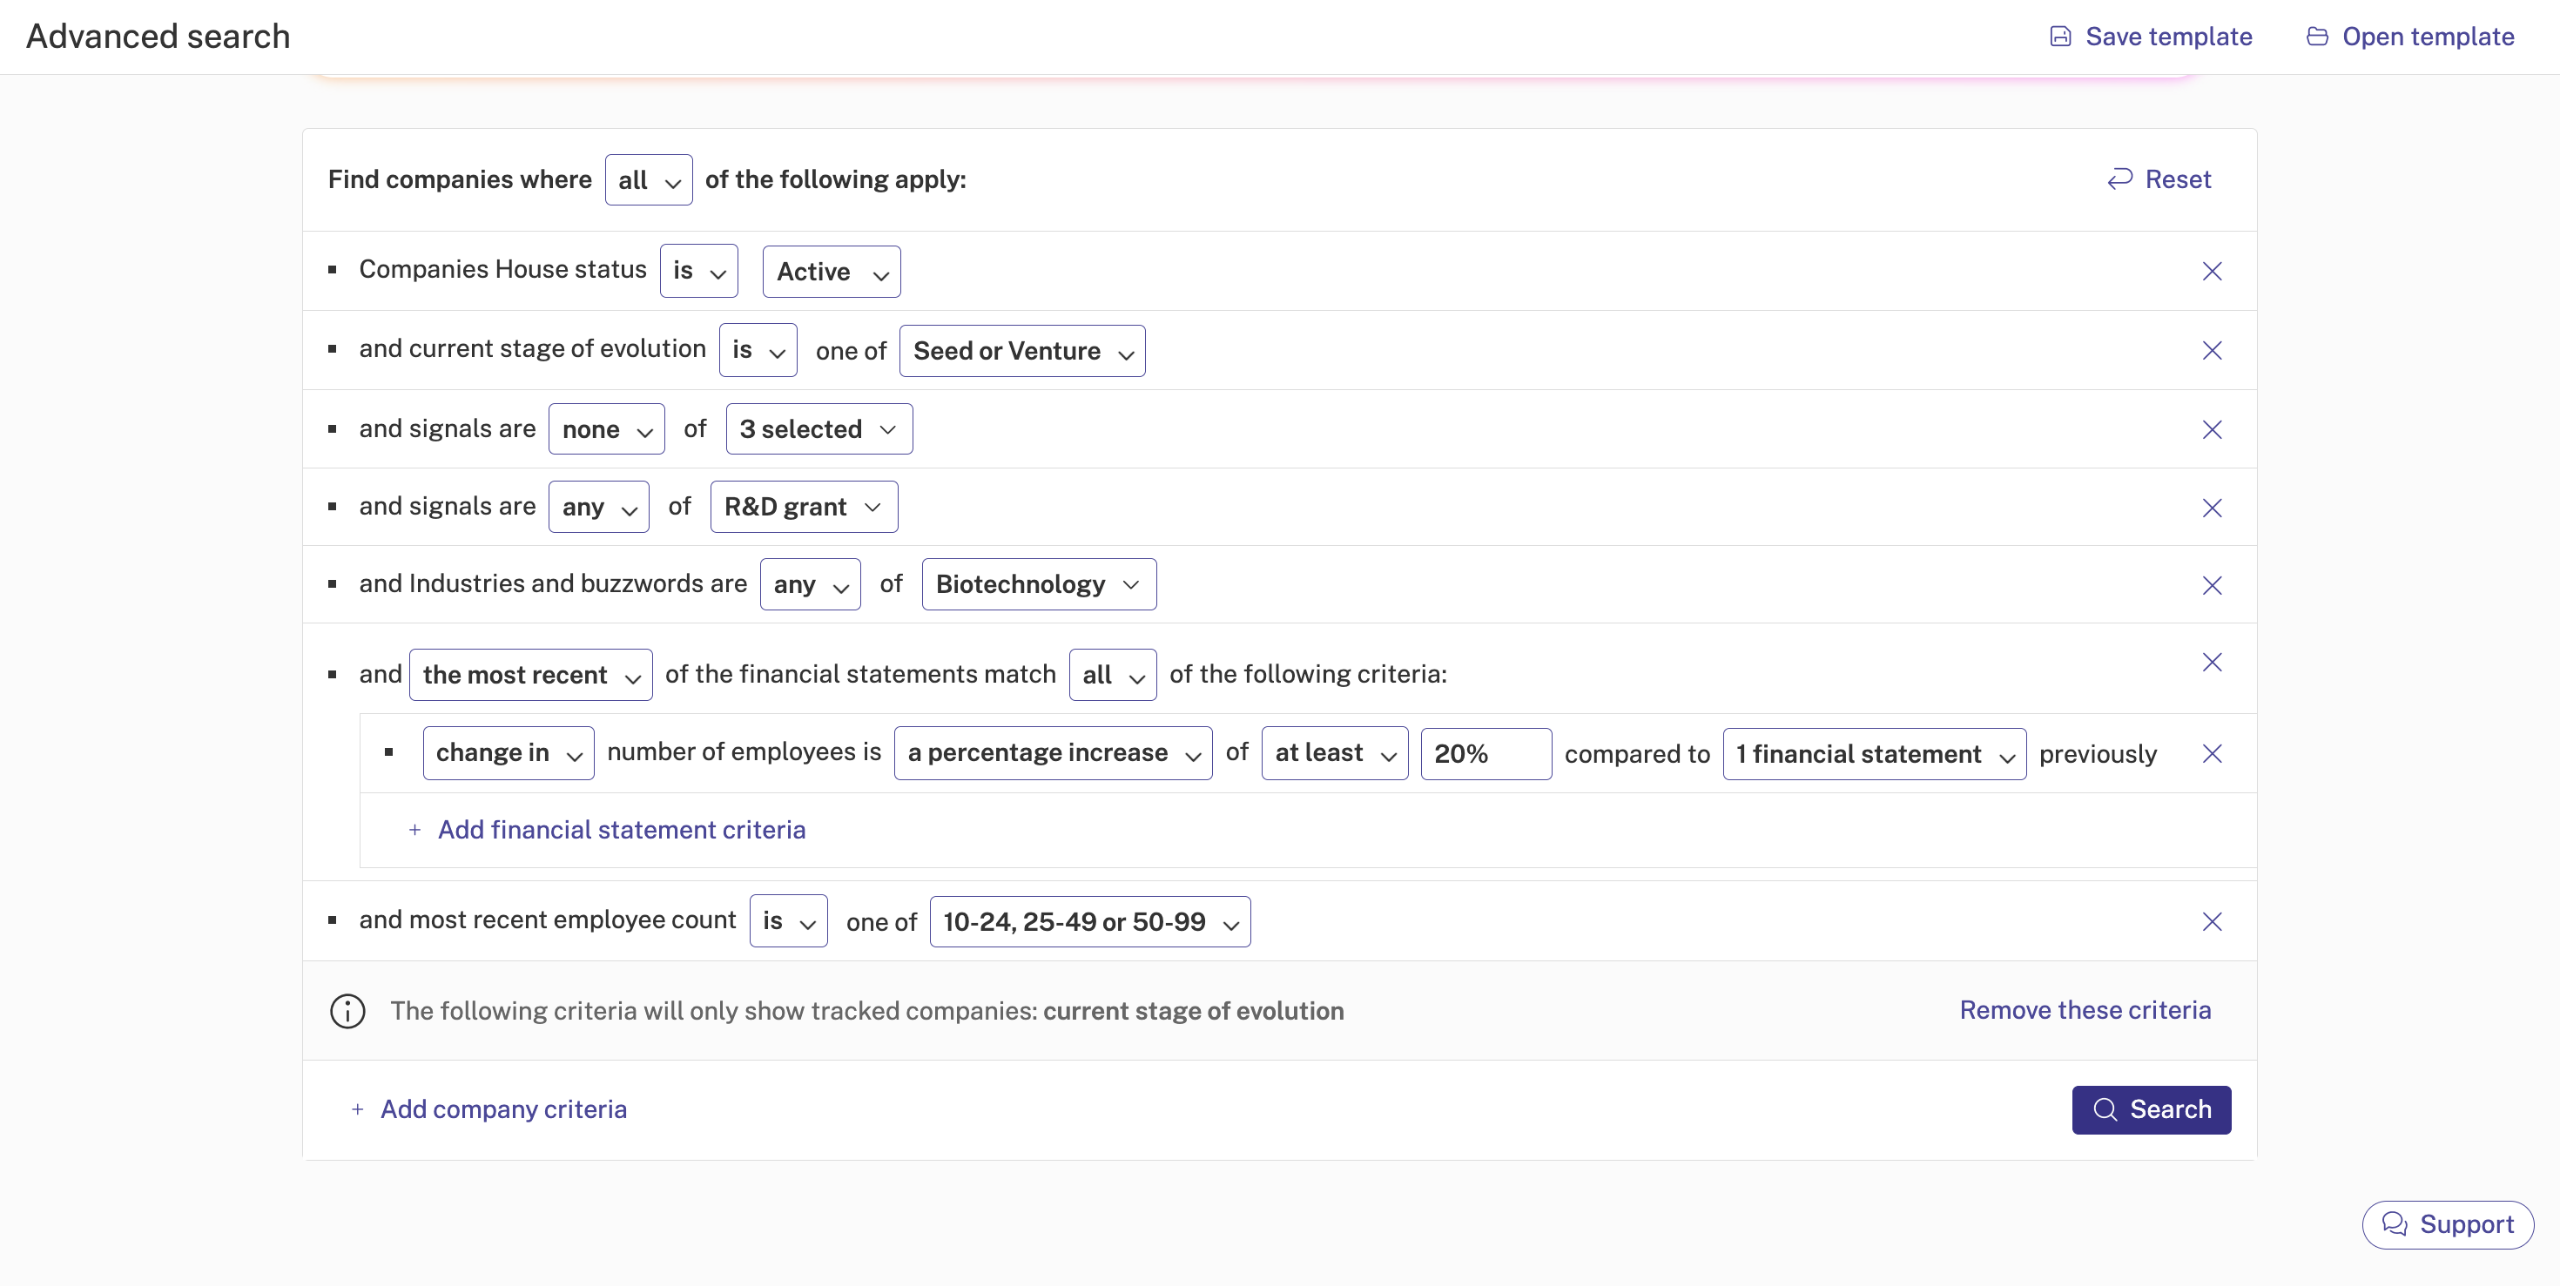Open template from the header
The height and width of the screenshot is (1286, 2560).
tap(2410, 37)
